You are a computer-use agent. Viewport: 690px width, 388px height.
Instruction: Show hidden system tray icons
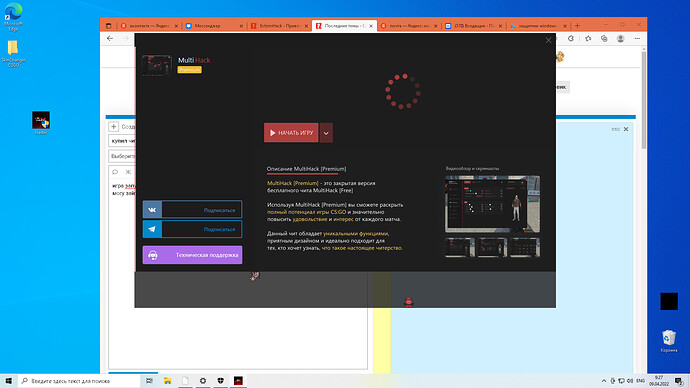click(604, 381)
